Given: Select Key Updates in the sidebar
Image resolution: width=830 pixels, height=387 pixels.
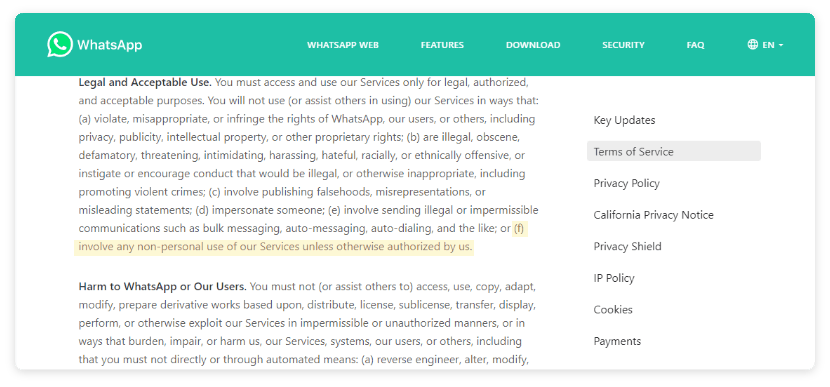Looking at the screenshot, I should click(624, 120).
